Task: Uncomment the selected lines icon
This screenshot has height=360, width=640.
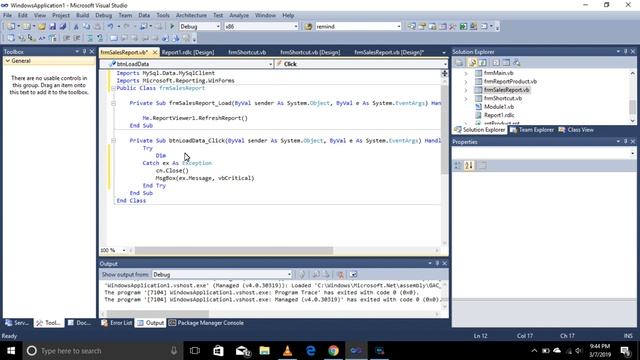Action: [x=100, y=38]
